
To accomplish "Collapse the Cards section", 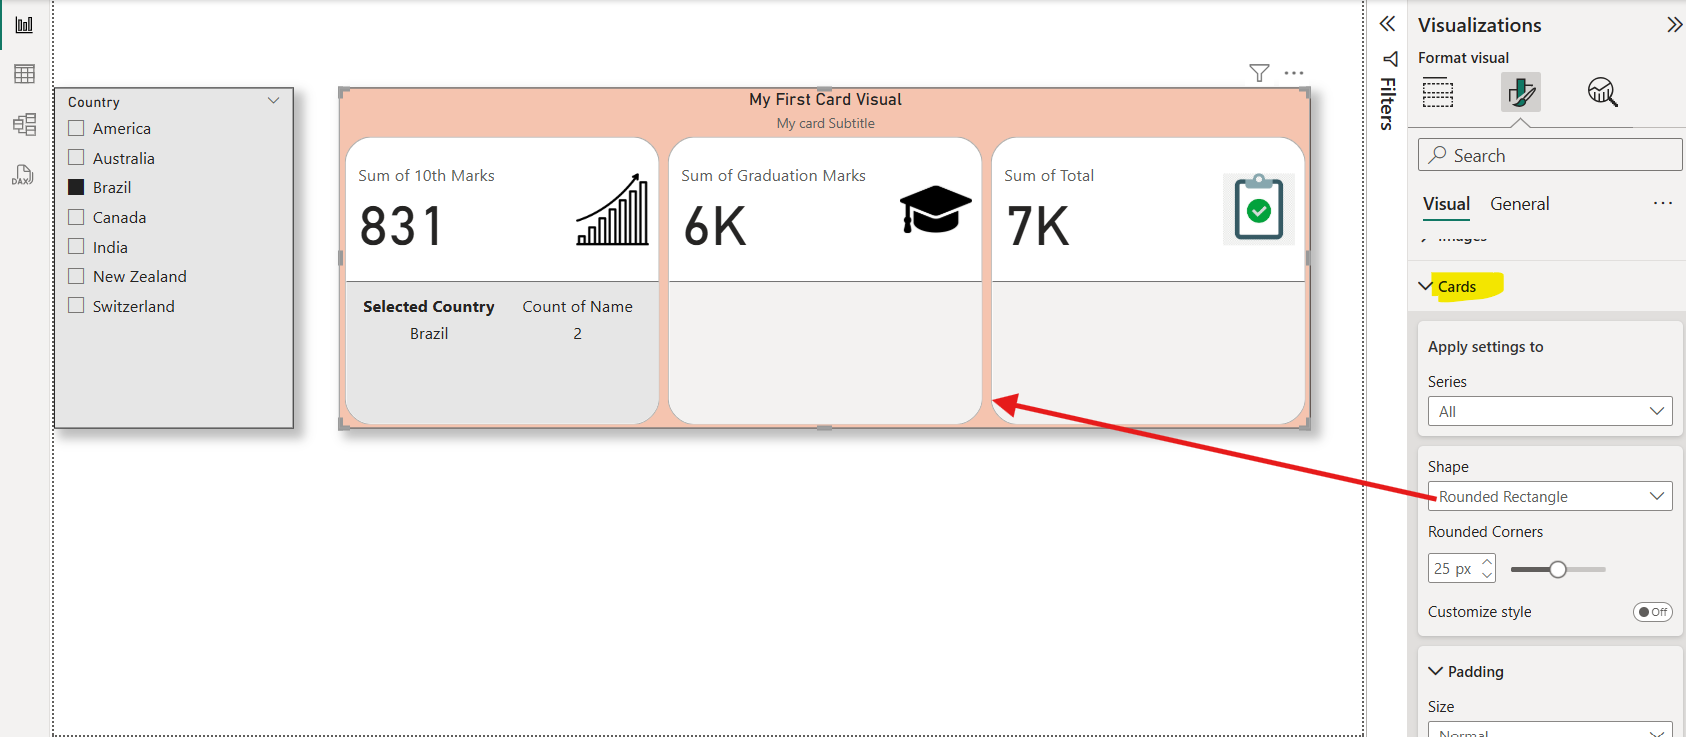I will click(1426, 287).
